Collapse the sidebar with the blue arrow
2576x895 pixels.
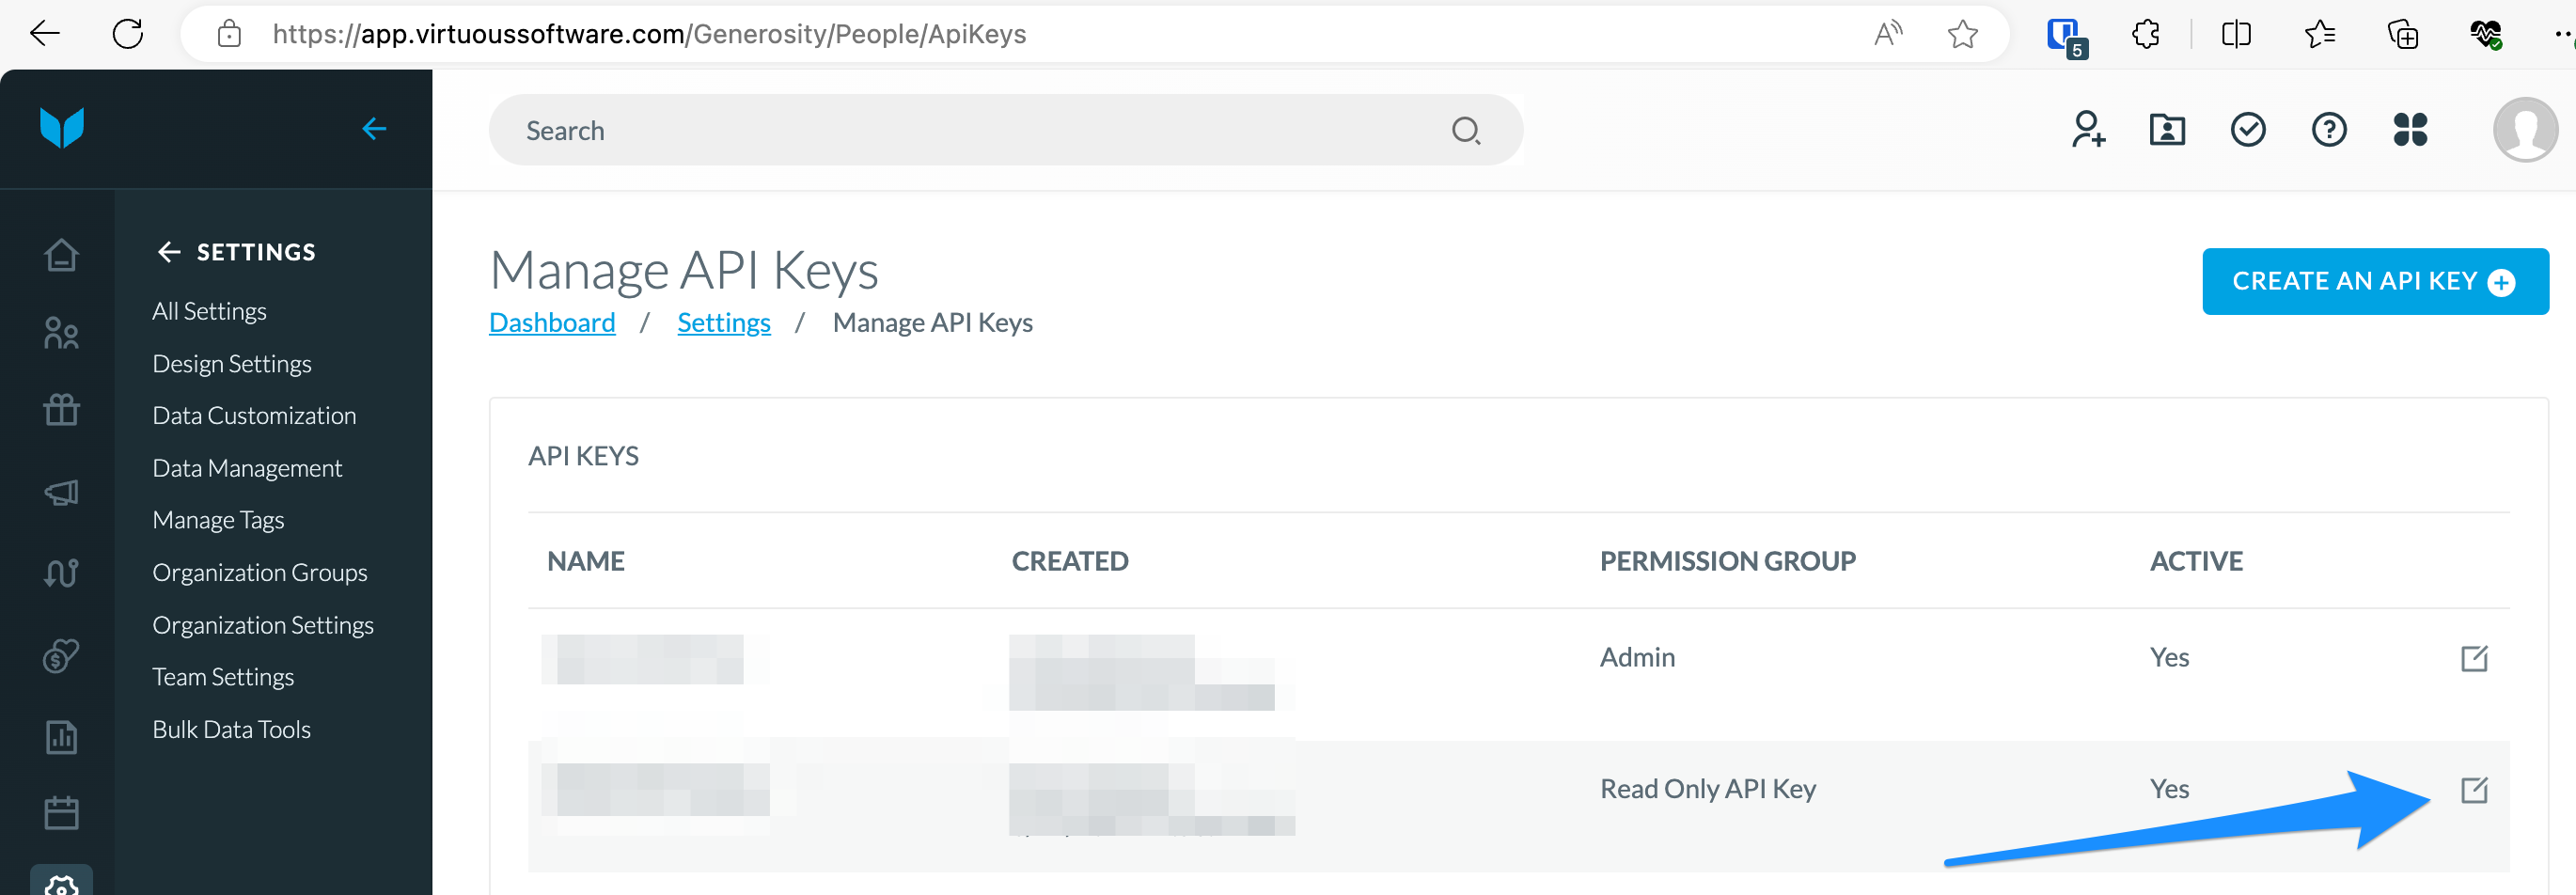tap(374, 128)
